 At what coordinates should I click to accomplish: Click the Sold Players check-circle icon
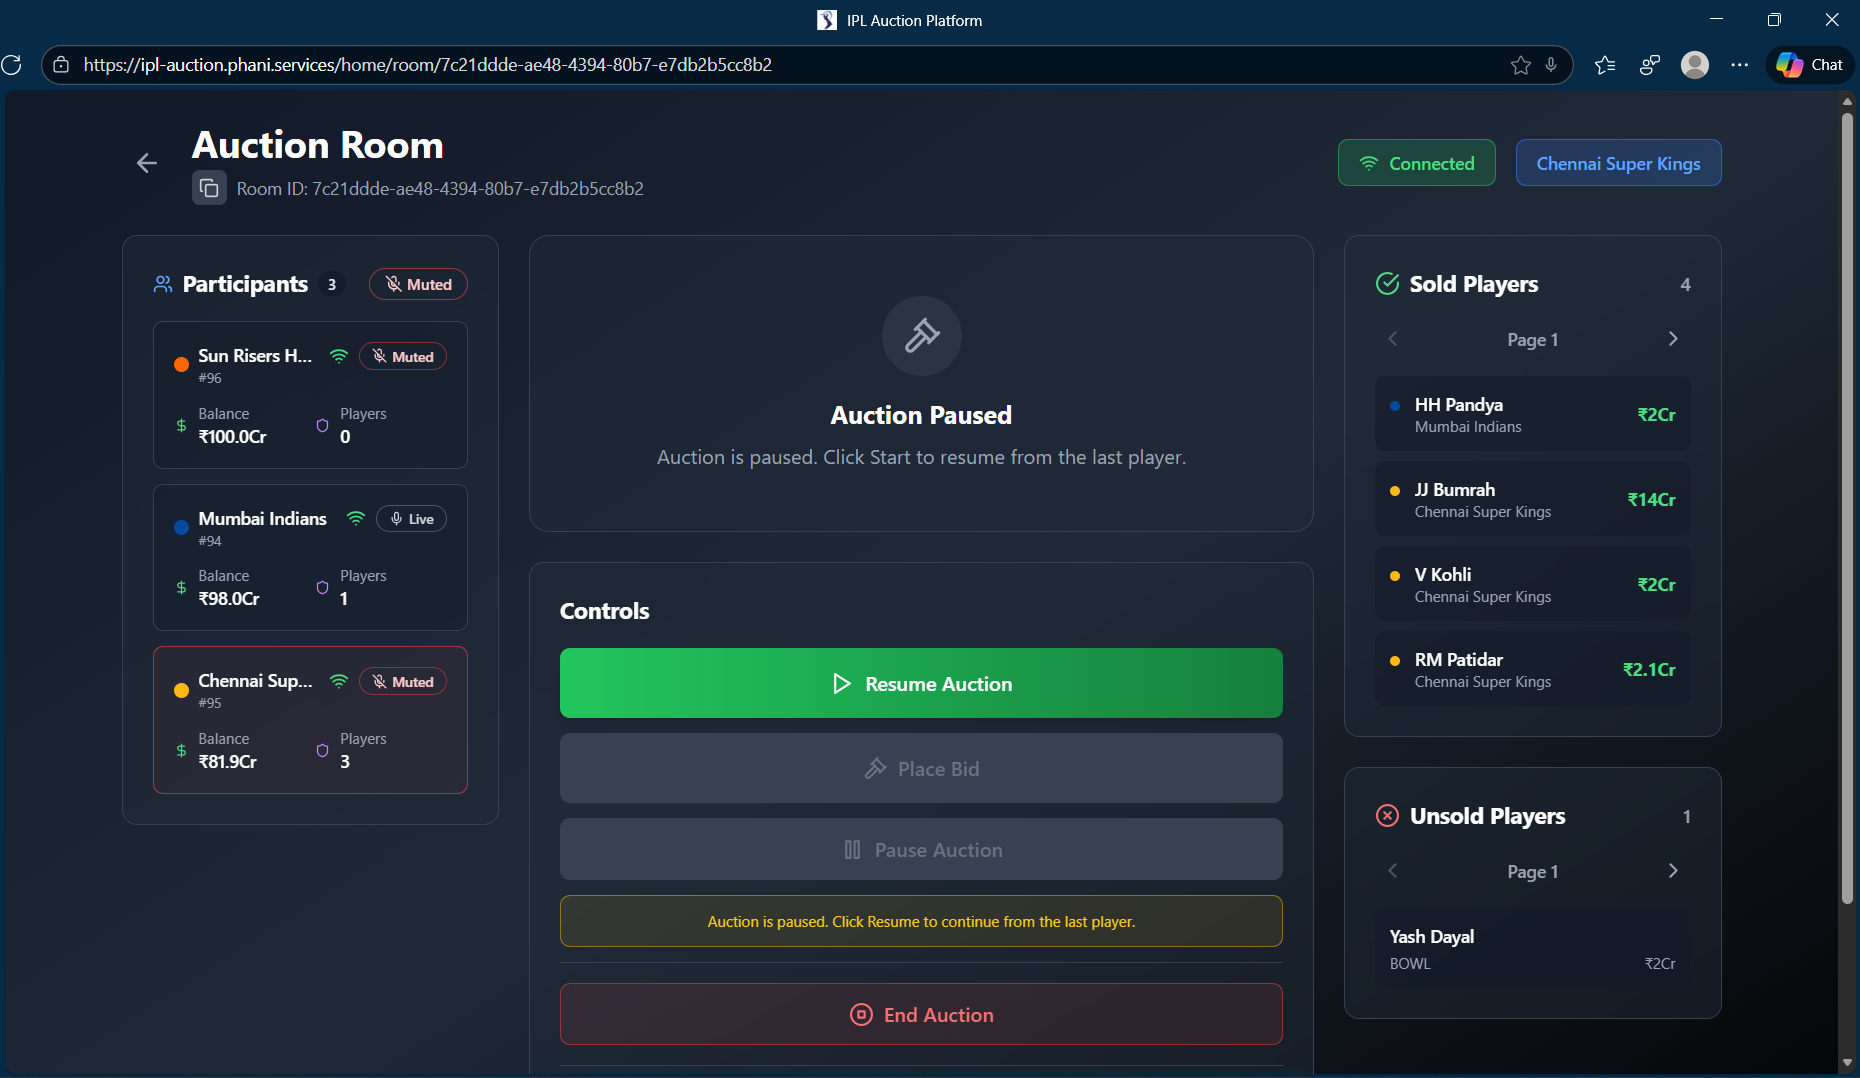click(1387, 283)
